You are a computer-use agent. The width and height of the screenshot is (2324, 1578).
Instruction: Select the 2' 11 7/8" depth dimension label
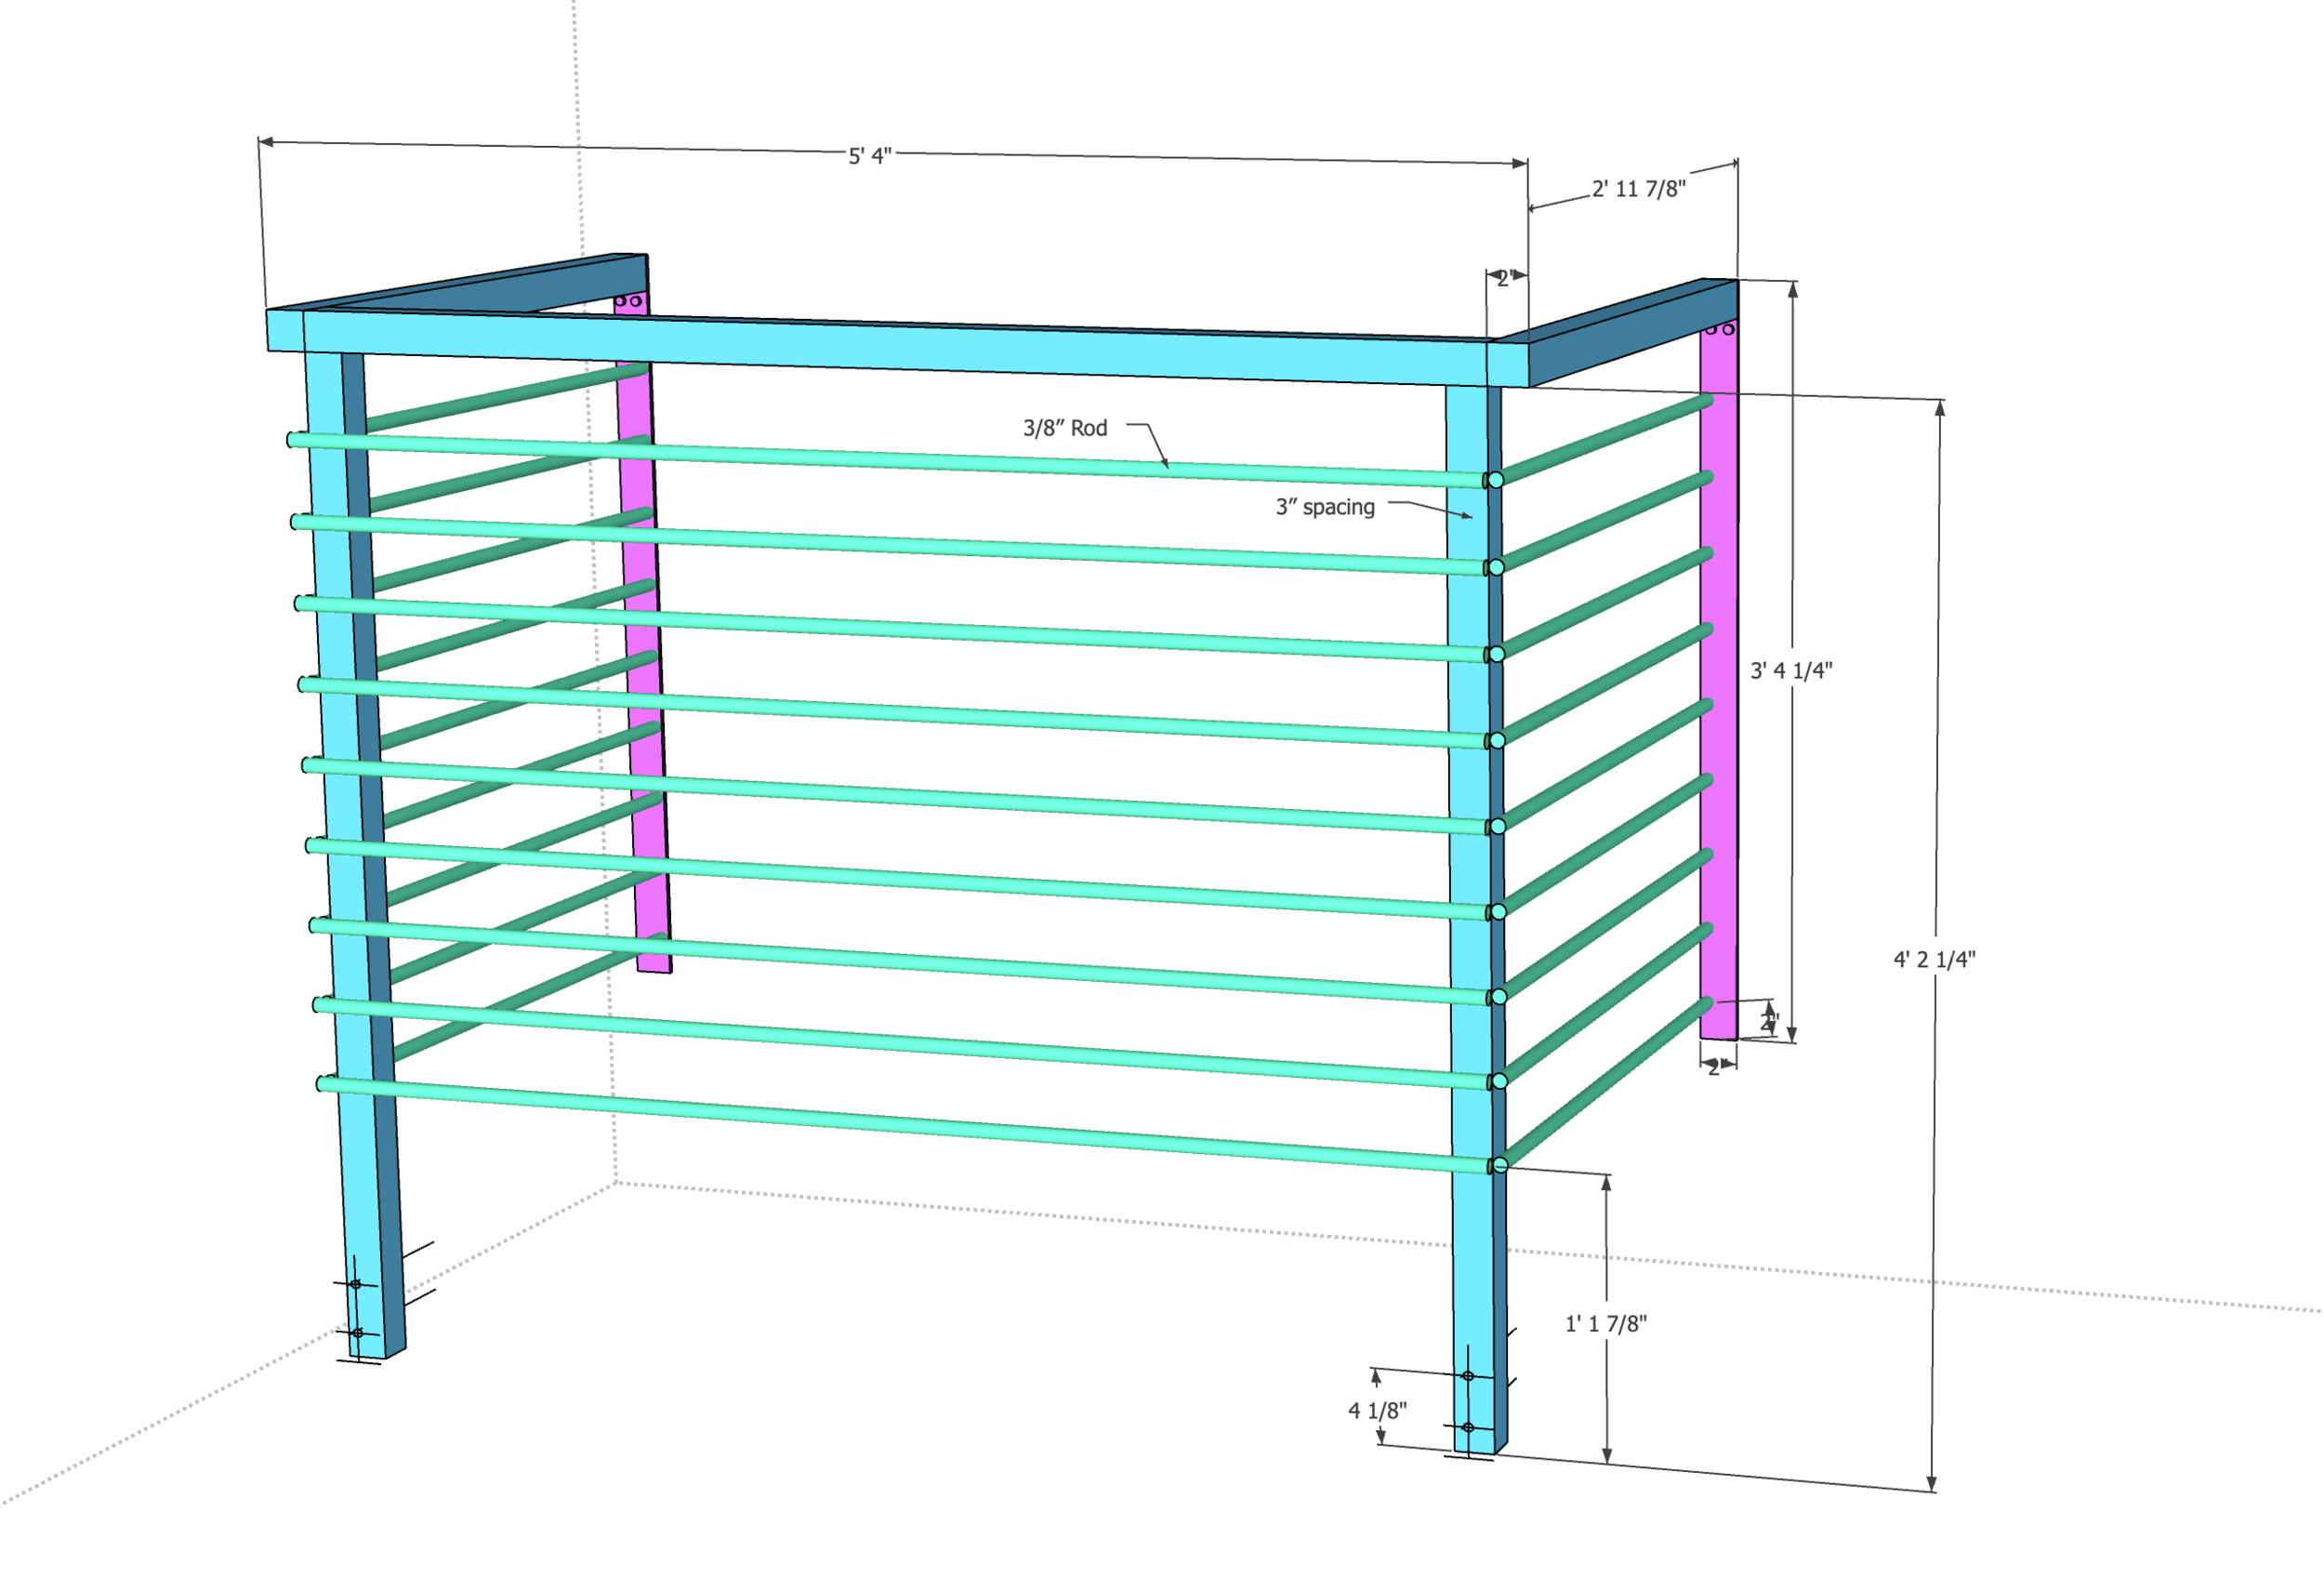tap(1639, 189)
